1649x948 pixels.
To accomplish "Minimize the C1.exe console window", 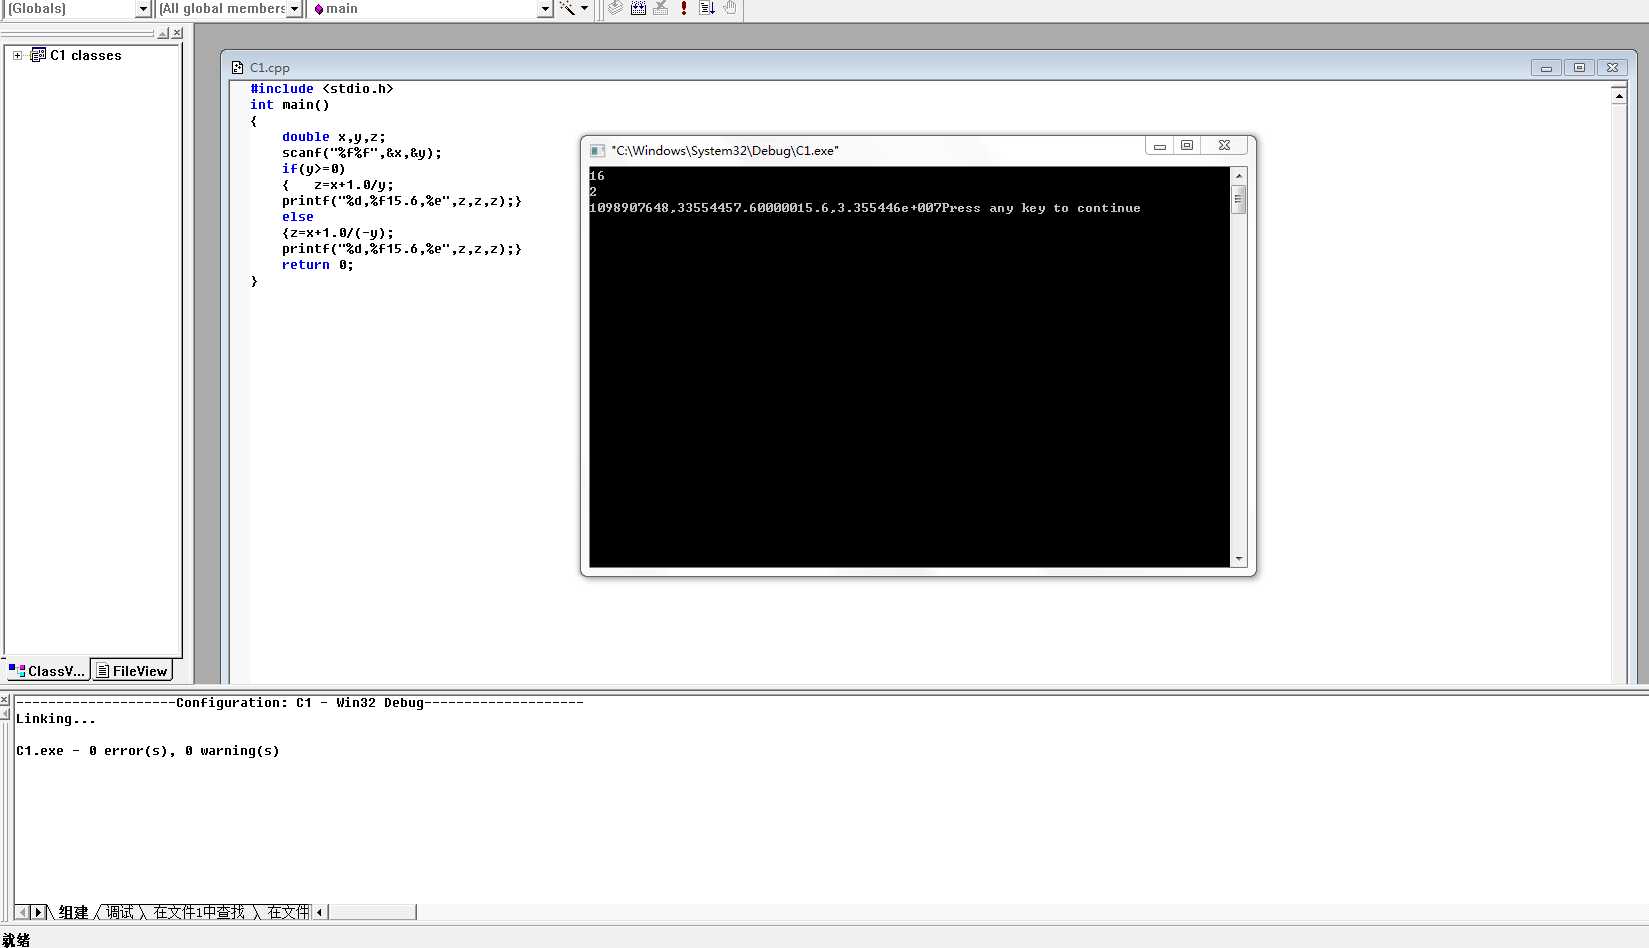I will (x=1160, y=146).
